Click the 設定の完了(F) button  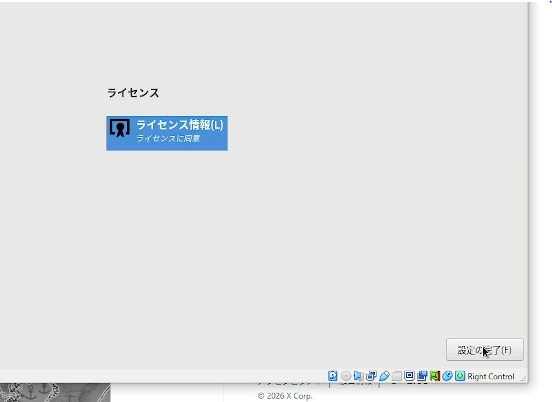pyautogui.click(x=485, y=350)
